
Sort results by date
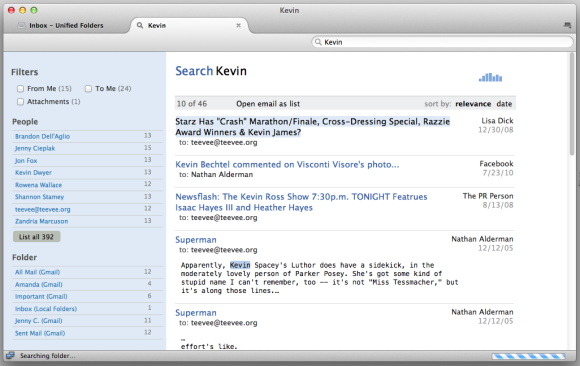pyautogui.click(x=504, y=104)
